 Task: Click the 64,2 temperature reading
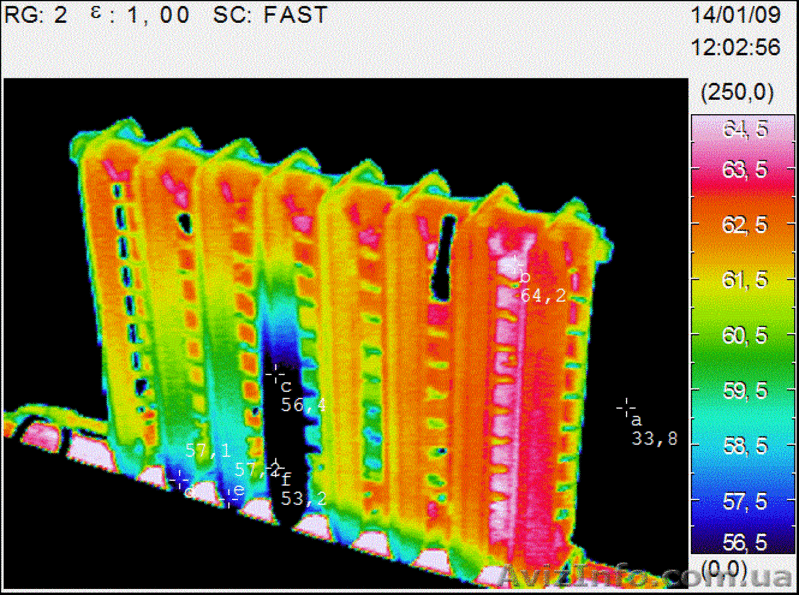pos(543,295)
